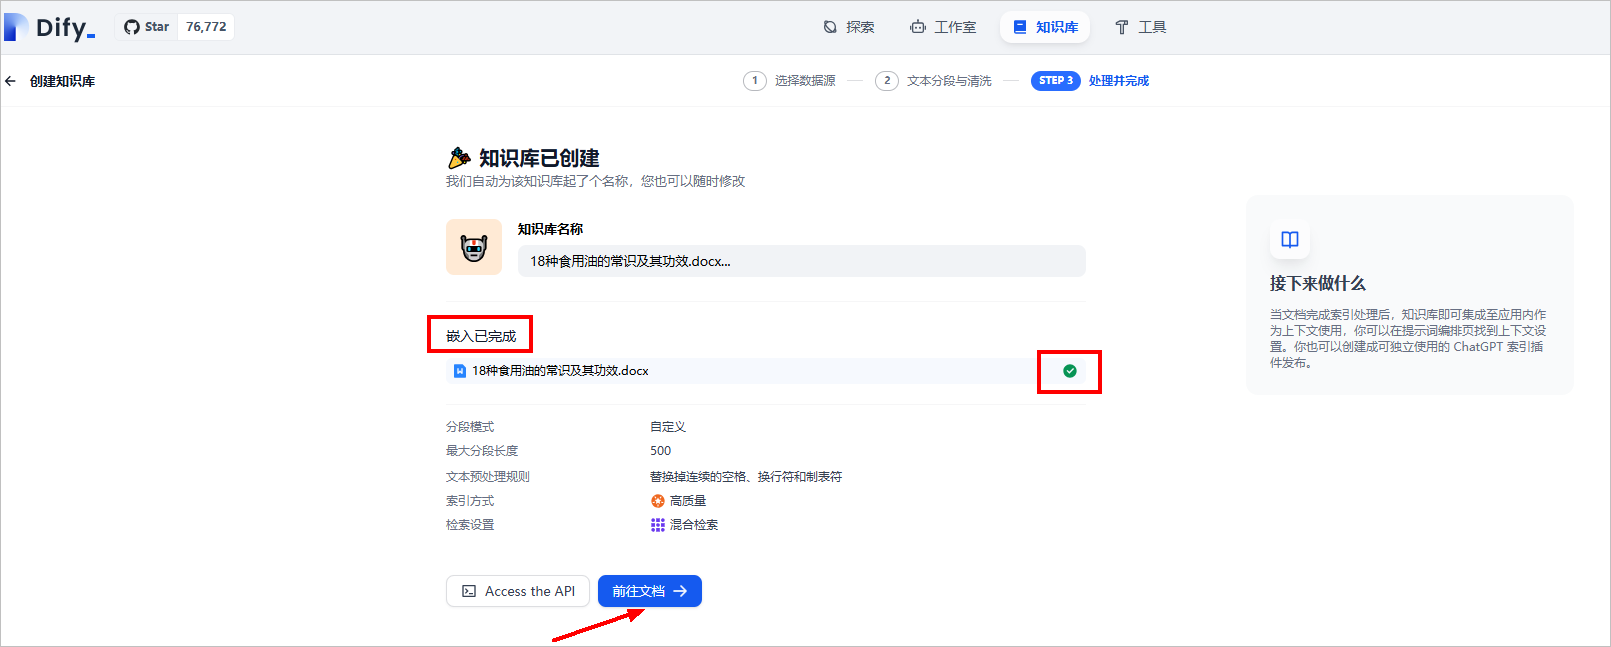Click the 检索设置 label
This screenshot has height=647, width=1611.
470,525
